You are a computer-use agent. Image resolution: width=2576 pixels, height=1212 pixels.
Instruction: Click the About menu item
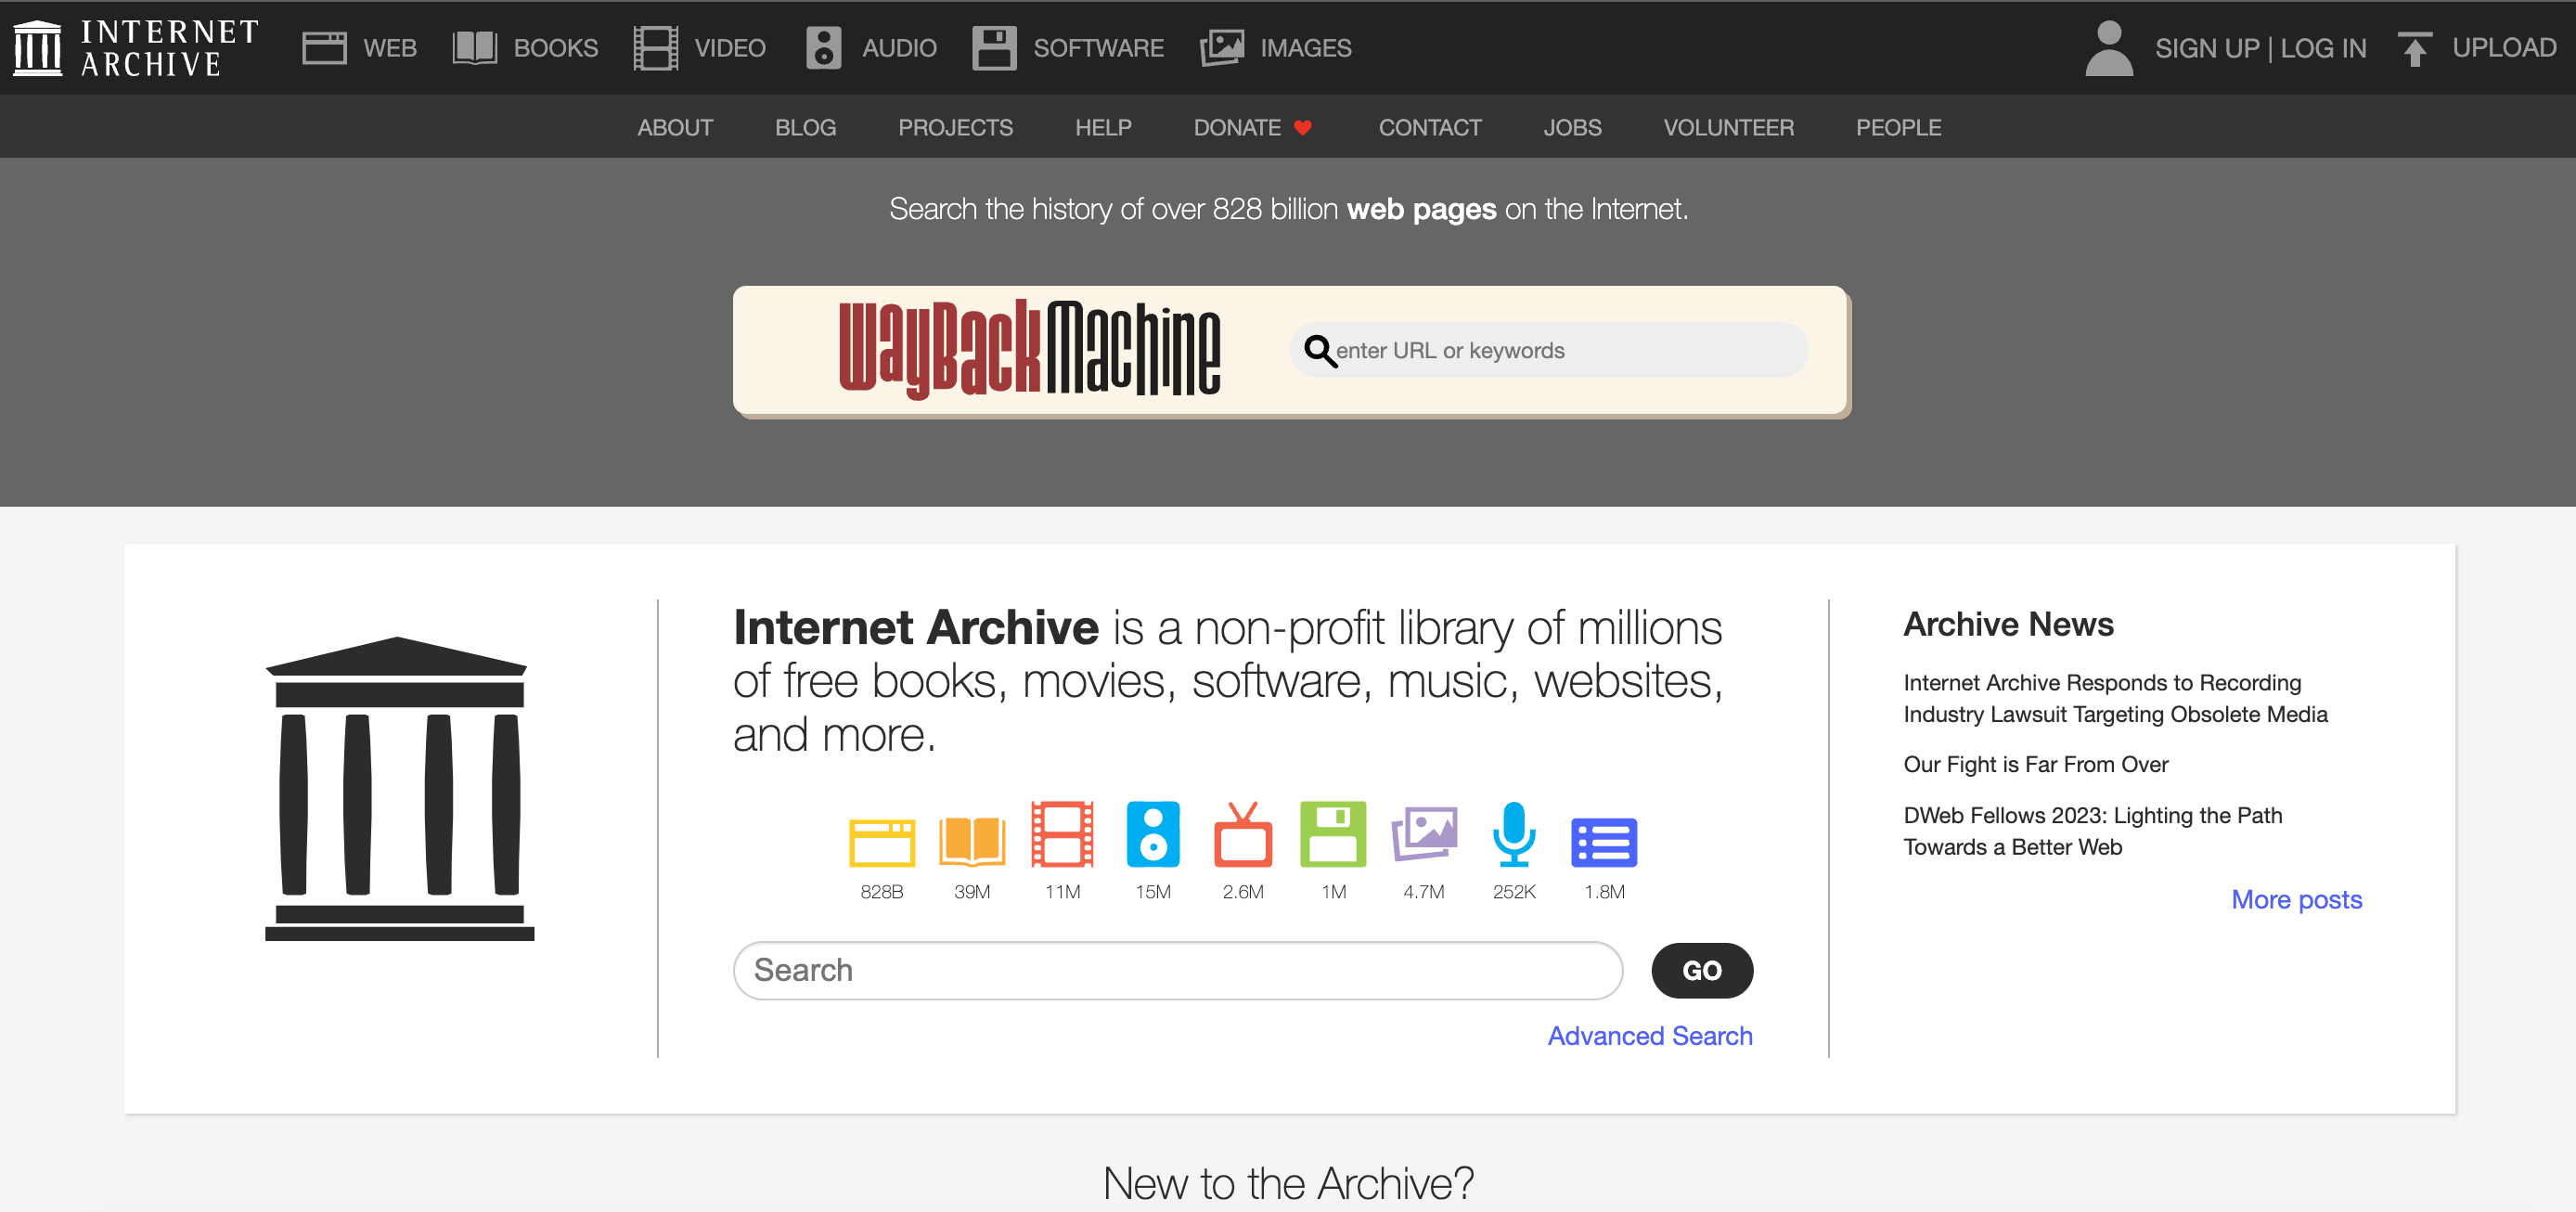tap(672, 126)
